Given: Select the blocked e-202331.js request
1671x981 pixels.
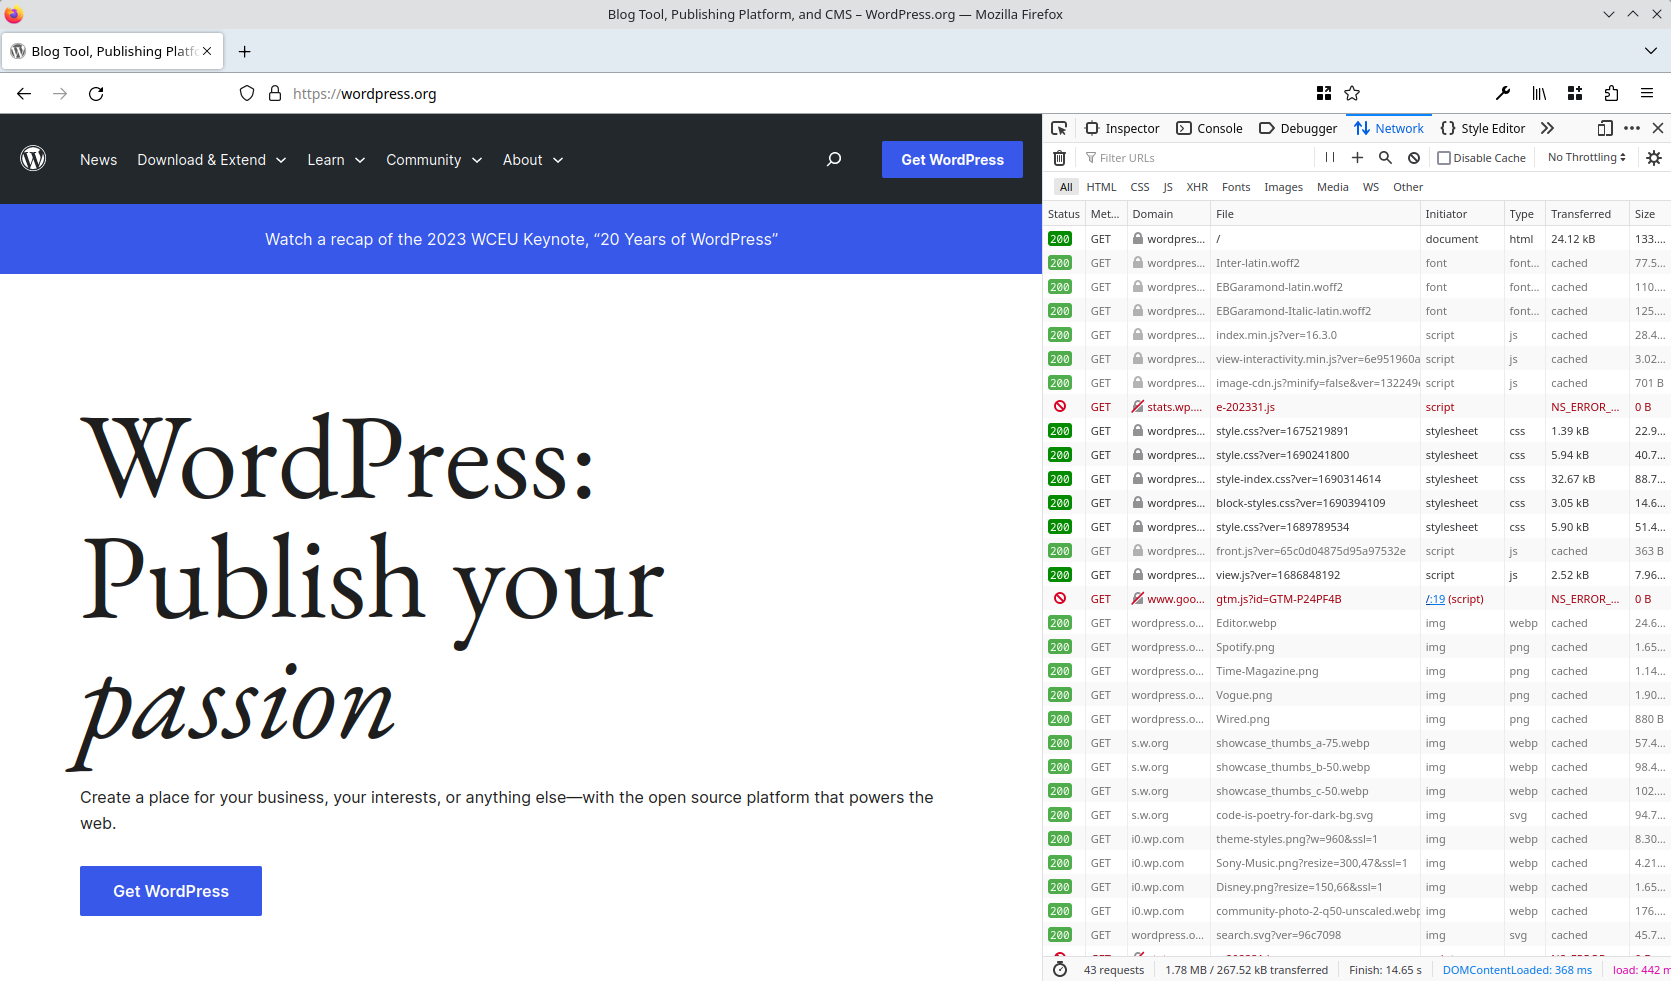Looking at the screenshot, I should pos(1357,407).
